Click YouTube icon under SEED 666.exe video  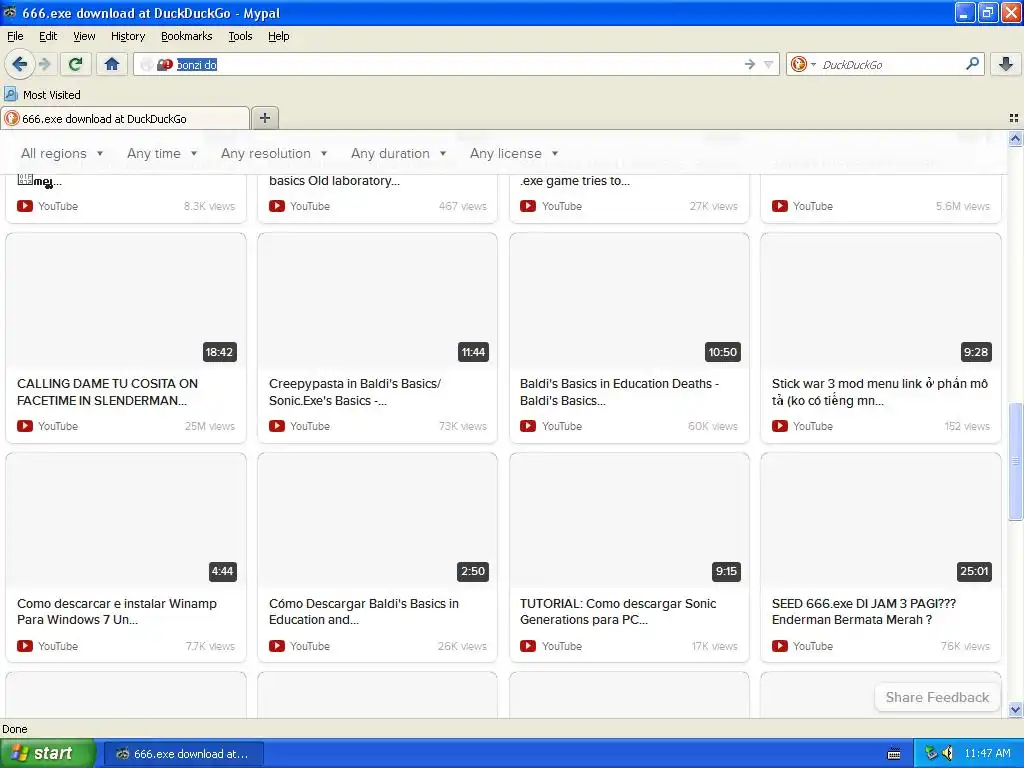click(x=780, y=646)
